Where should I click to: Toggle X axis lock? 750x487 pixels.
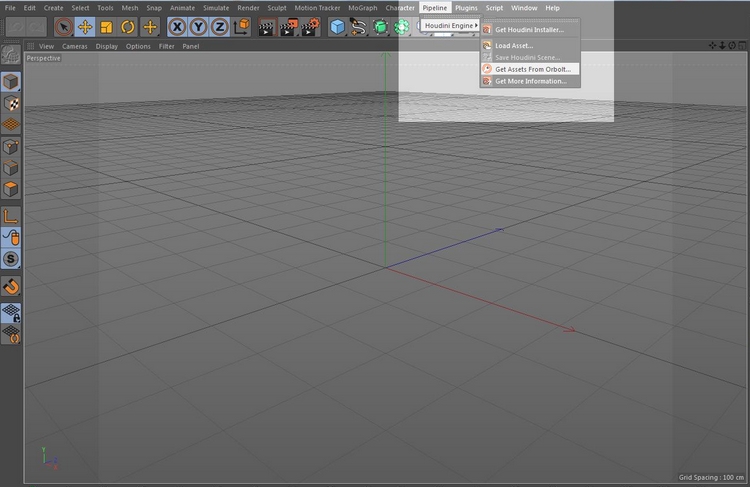coord(177,27)
